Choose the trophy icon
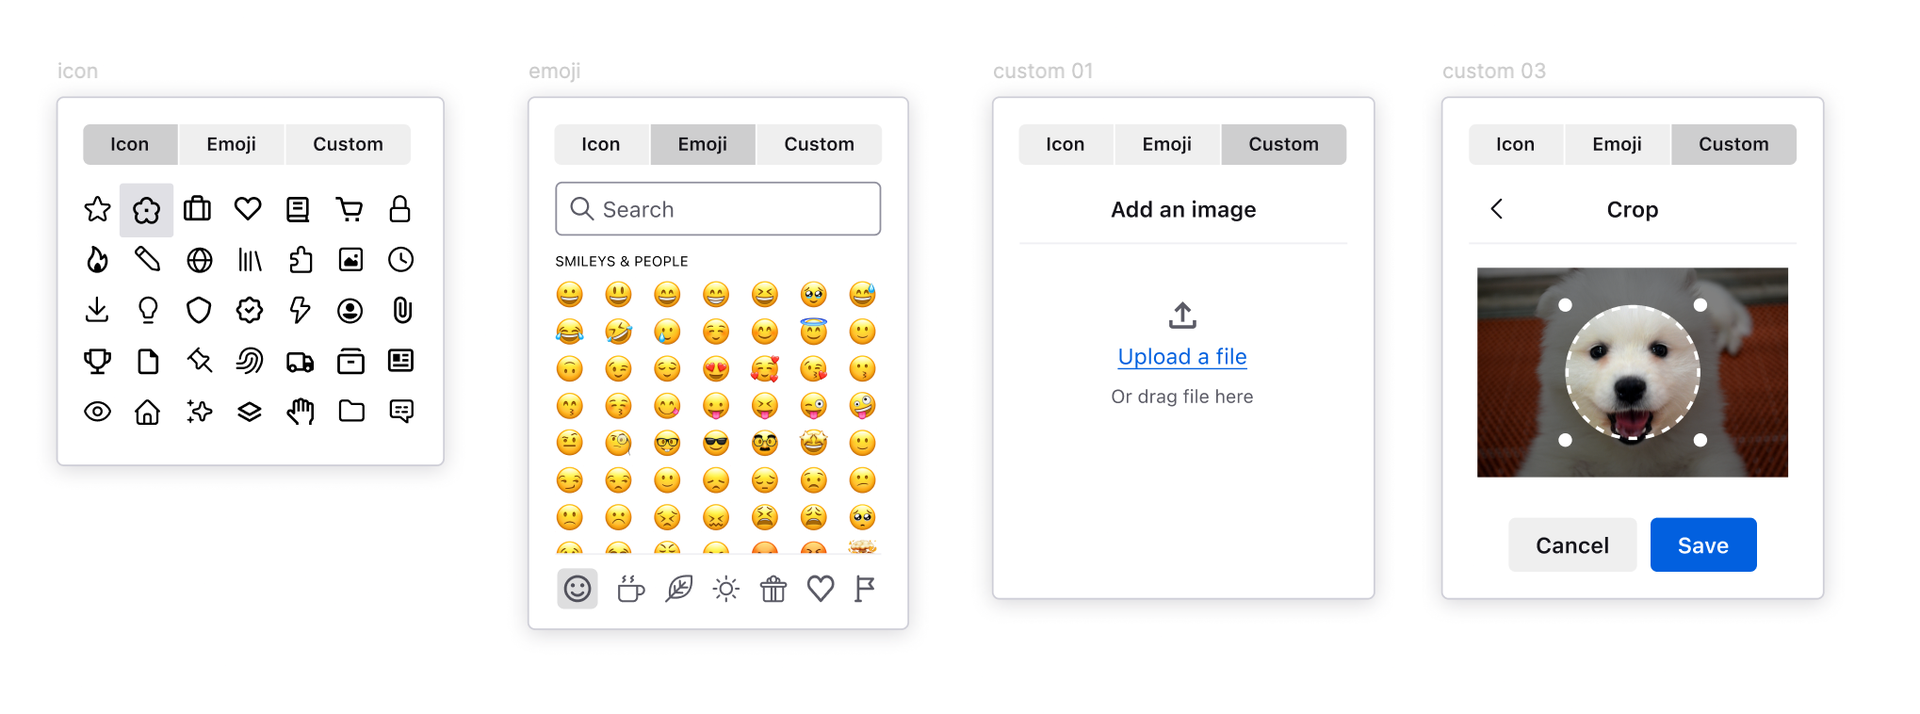Image resolution: width=1920 pixels, height=714 pixels. click(97, 361)
